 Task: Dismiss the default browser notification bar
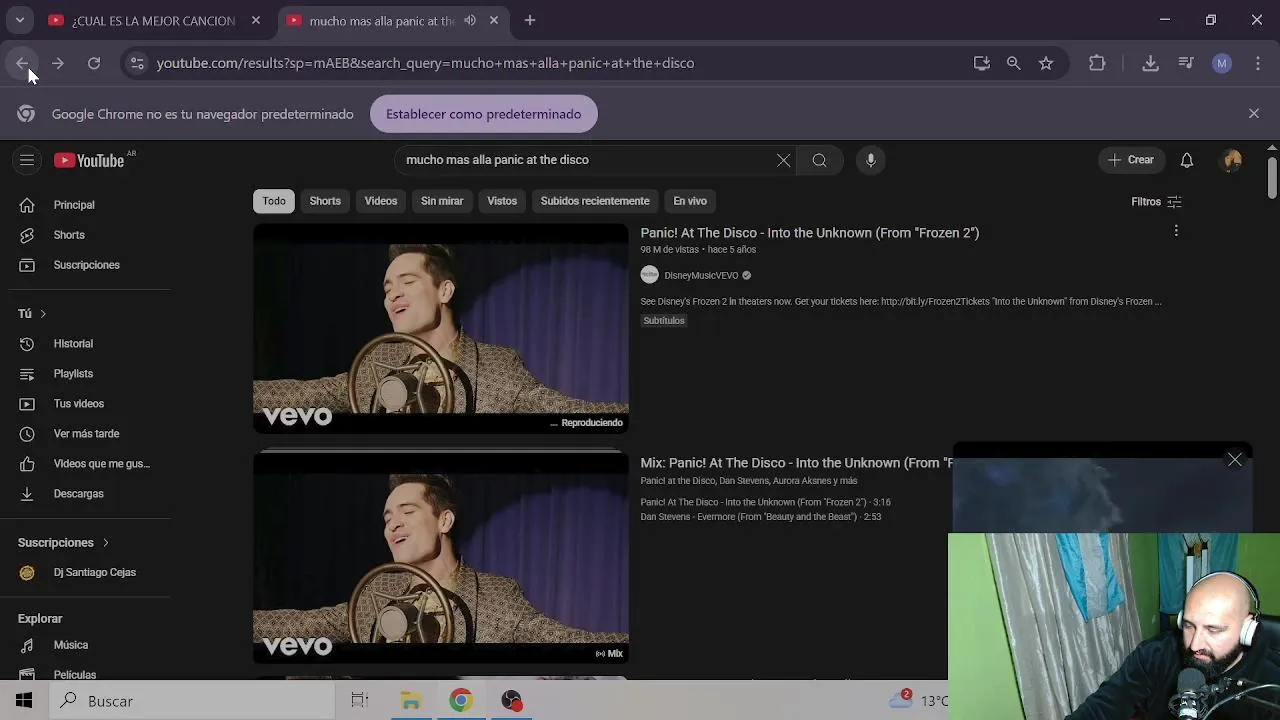[x=1254, y=114]
